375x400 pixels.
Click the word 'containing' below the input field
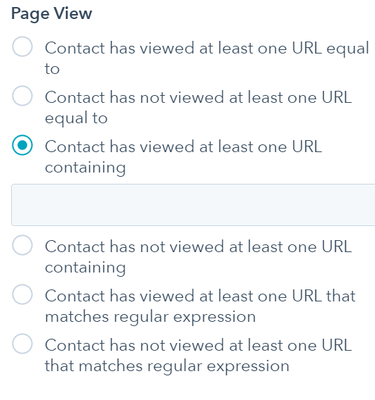[85, 268]
